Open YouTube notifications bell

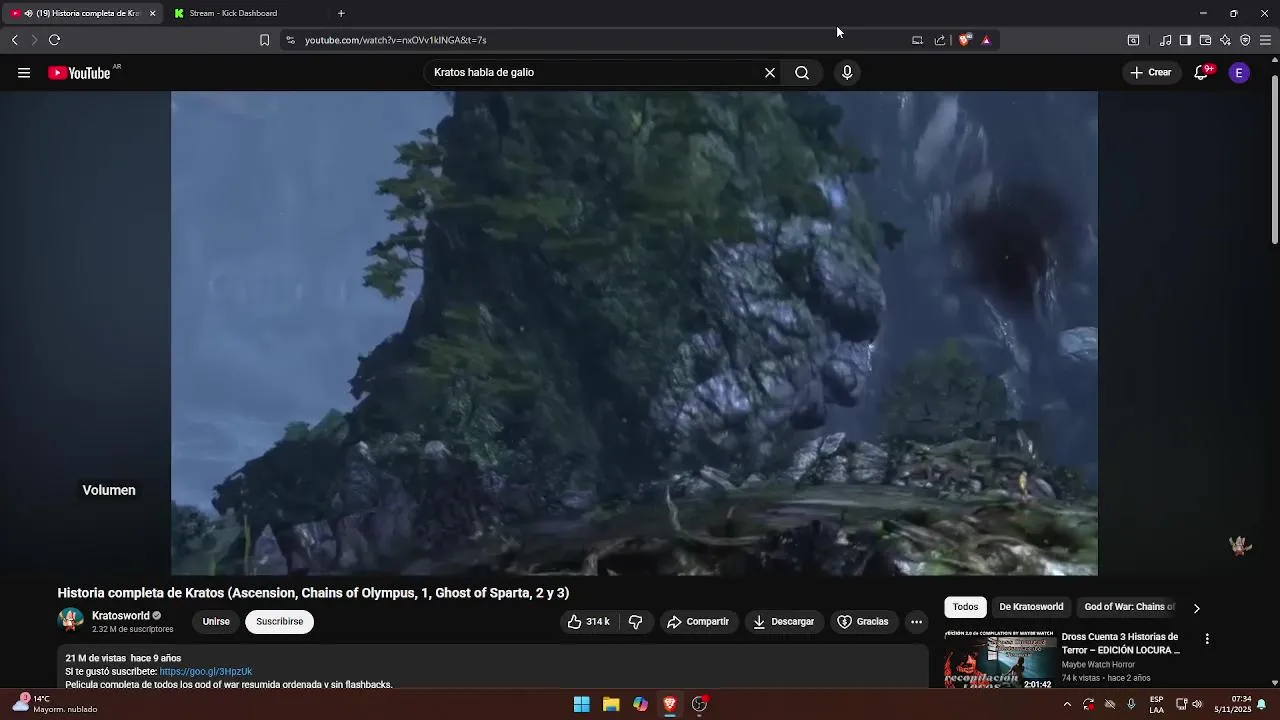click(1201, 73)
